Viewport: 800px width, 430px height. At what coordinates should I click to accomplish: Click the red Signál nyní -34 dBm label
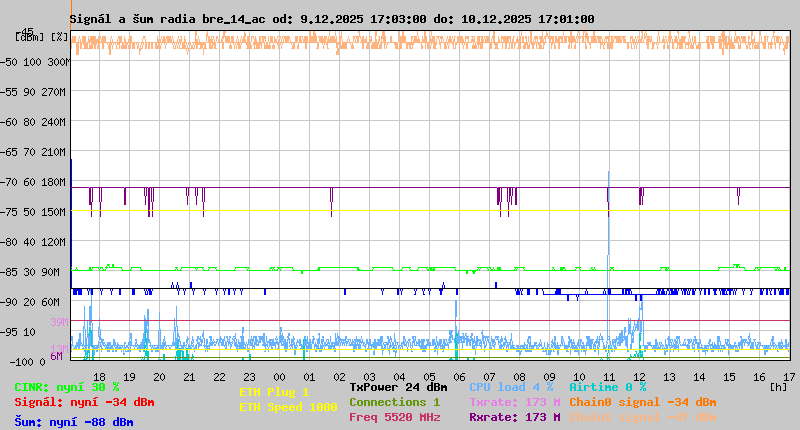click(84, 402)
